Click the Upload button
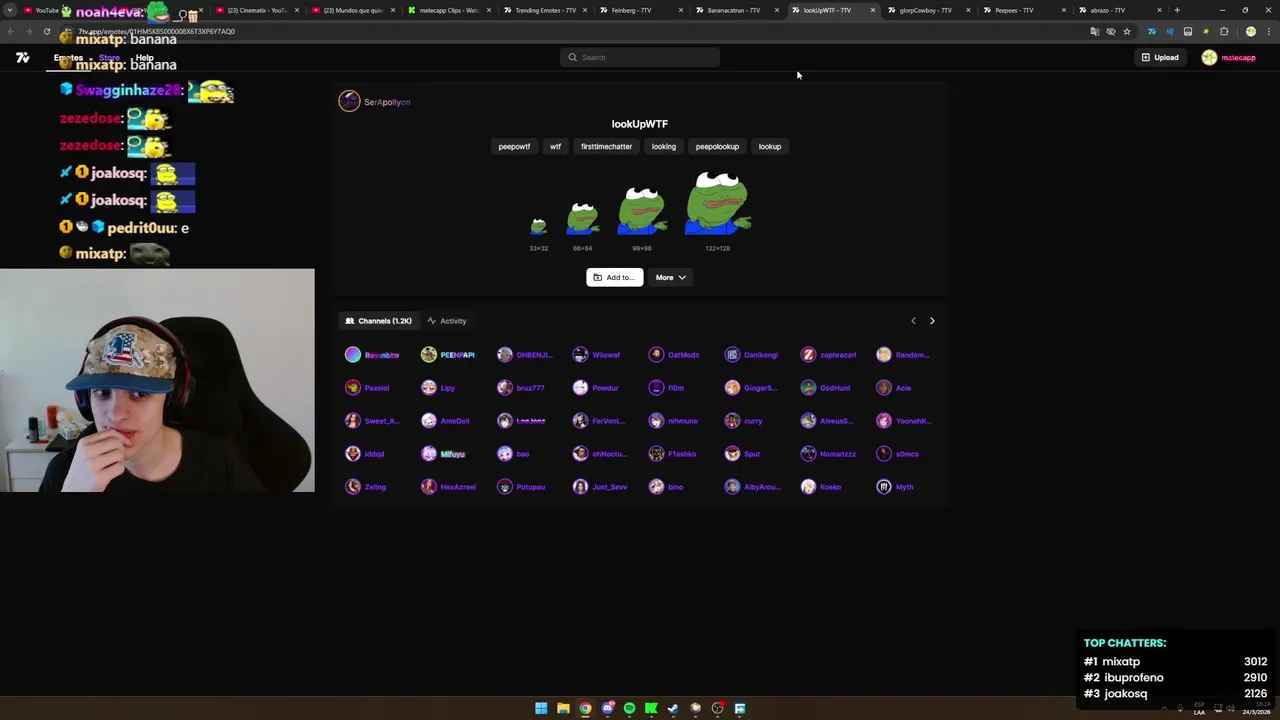1280x720 pixels. click(1160, 57)
